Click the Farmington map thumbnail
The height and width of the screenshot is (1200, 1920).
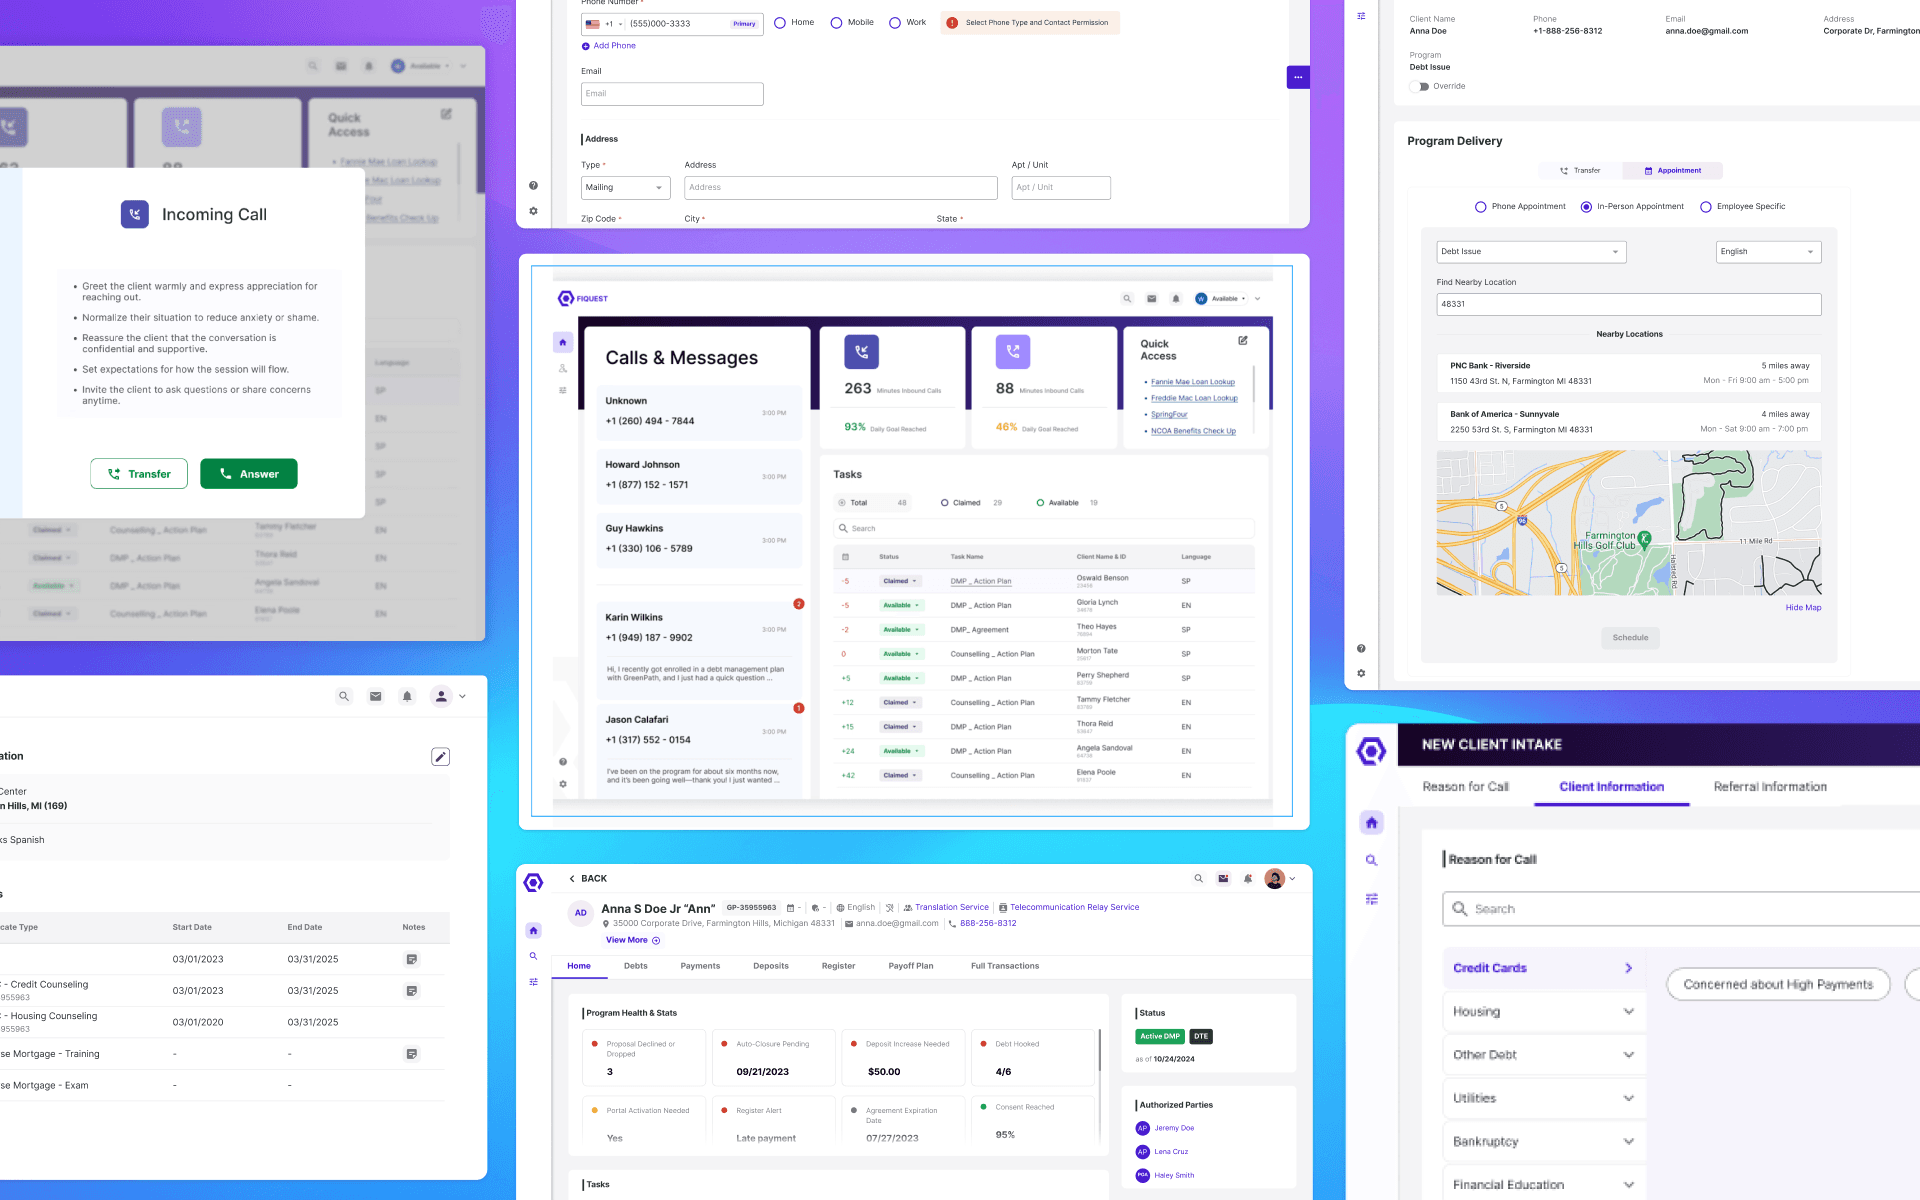[1628, 523]
